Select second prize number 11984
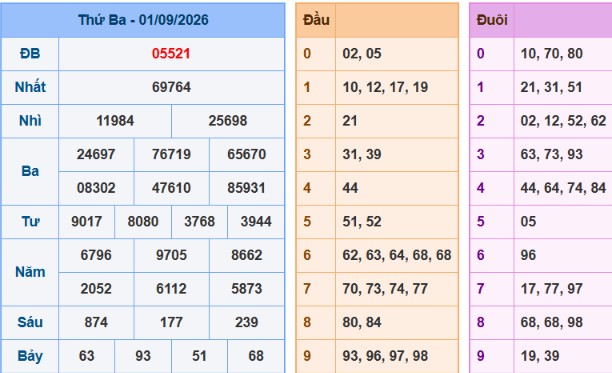This screenshot has height=373, width=612. tap(115, 121)
